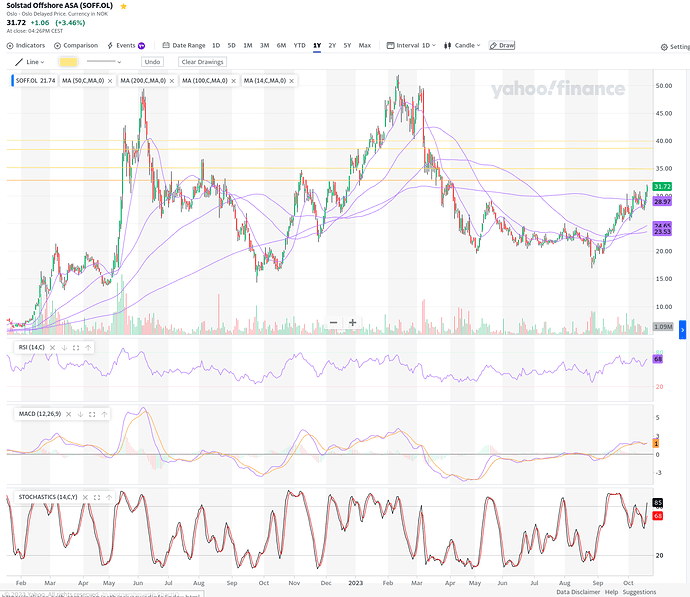Toggle the yellow favorite star
This screenshot has width=690, height=597.
click(x=124, y=6)
